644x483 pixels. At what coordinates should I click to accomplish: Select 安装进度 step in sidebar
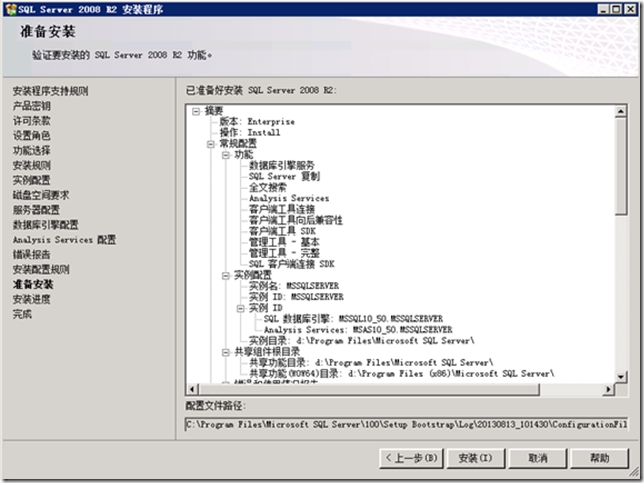[32, 299]
